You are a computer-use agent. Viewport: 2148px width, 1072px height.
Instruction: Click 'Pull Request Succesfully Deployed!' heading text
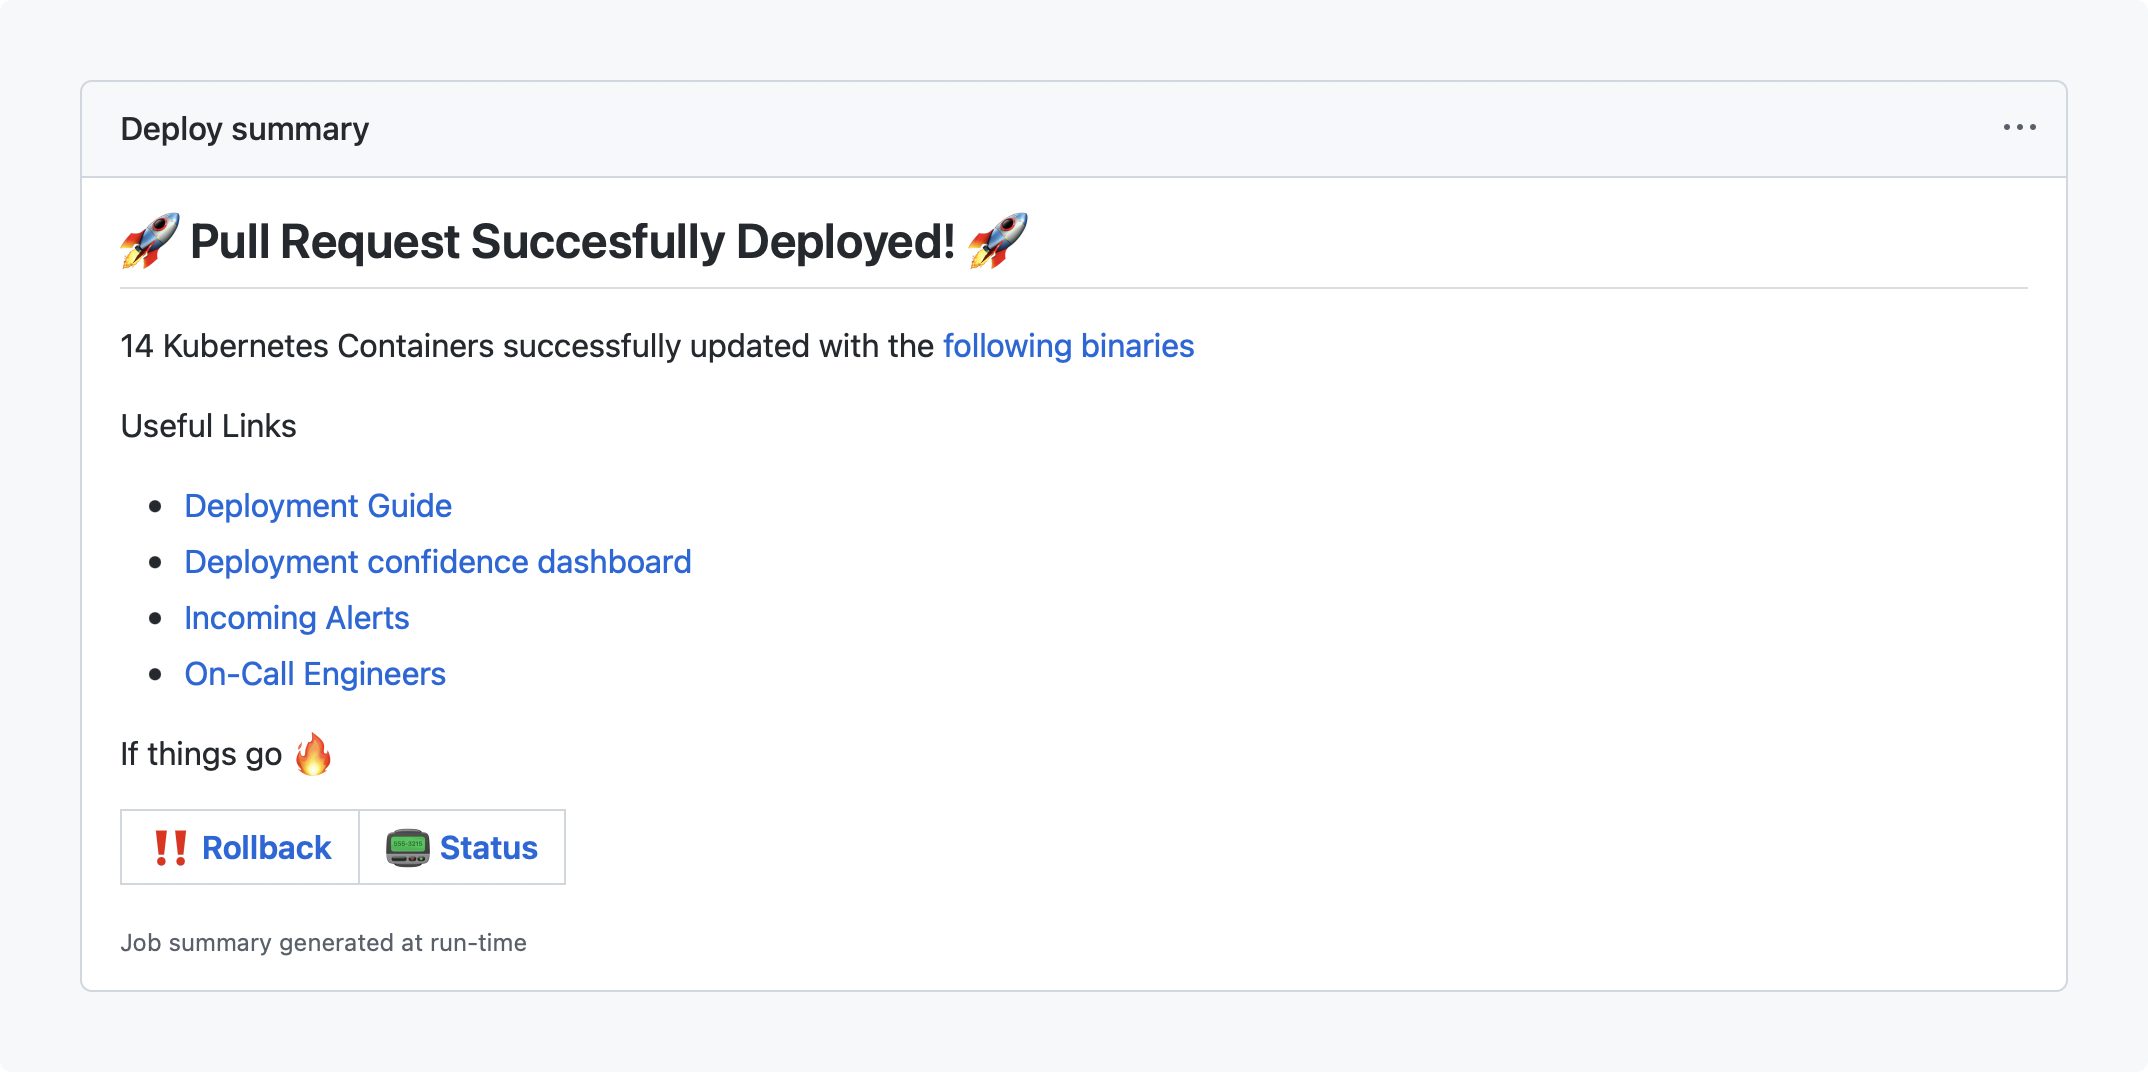pos(572,242)
